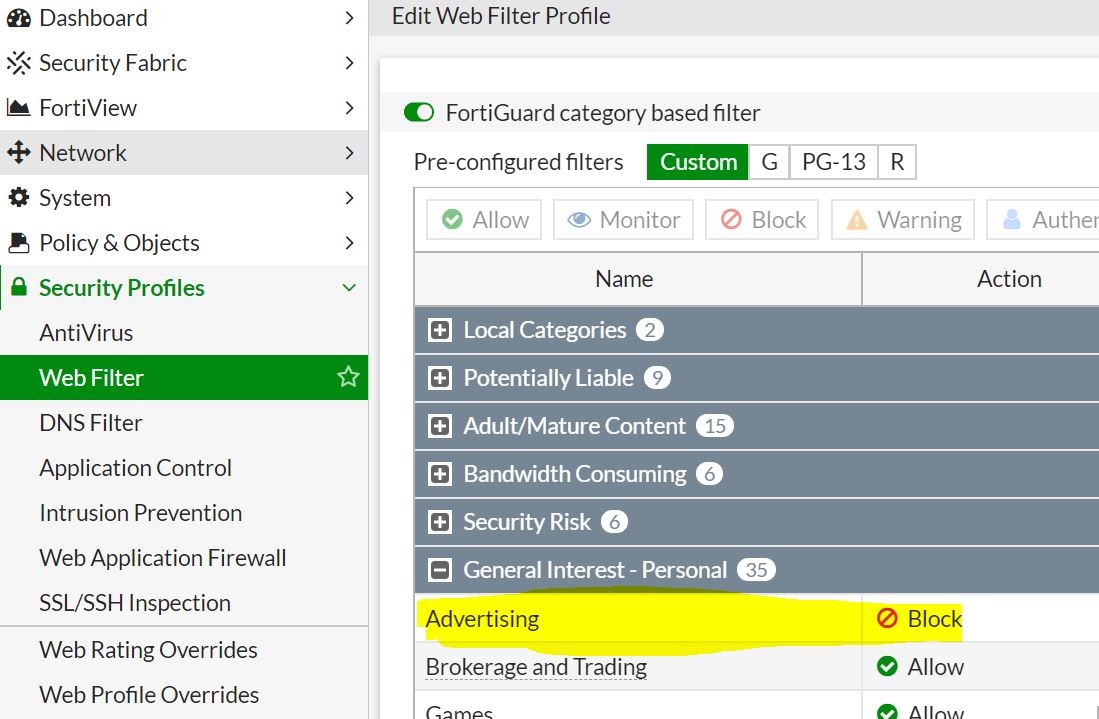Viewport: 1099px width, 719px height.
Task: Open the Web Rating Overrides item
Action: pyautogui.click(x=184, y=650)
